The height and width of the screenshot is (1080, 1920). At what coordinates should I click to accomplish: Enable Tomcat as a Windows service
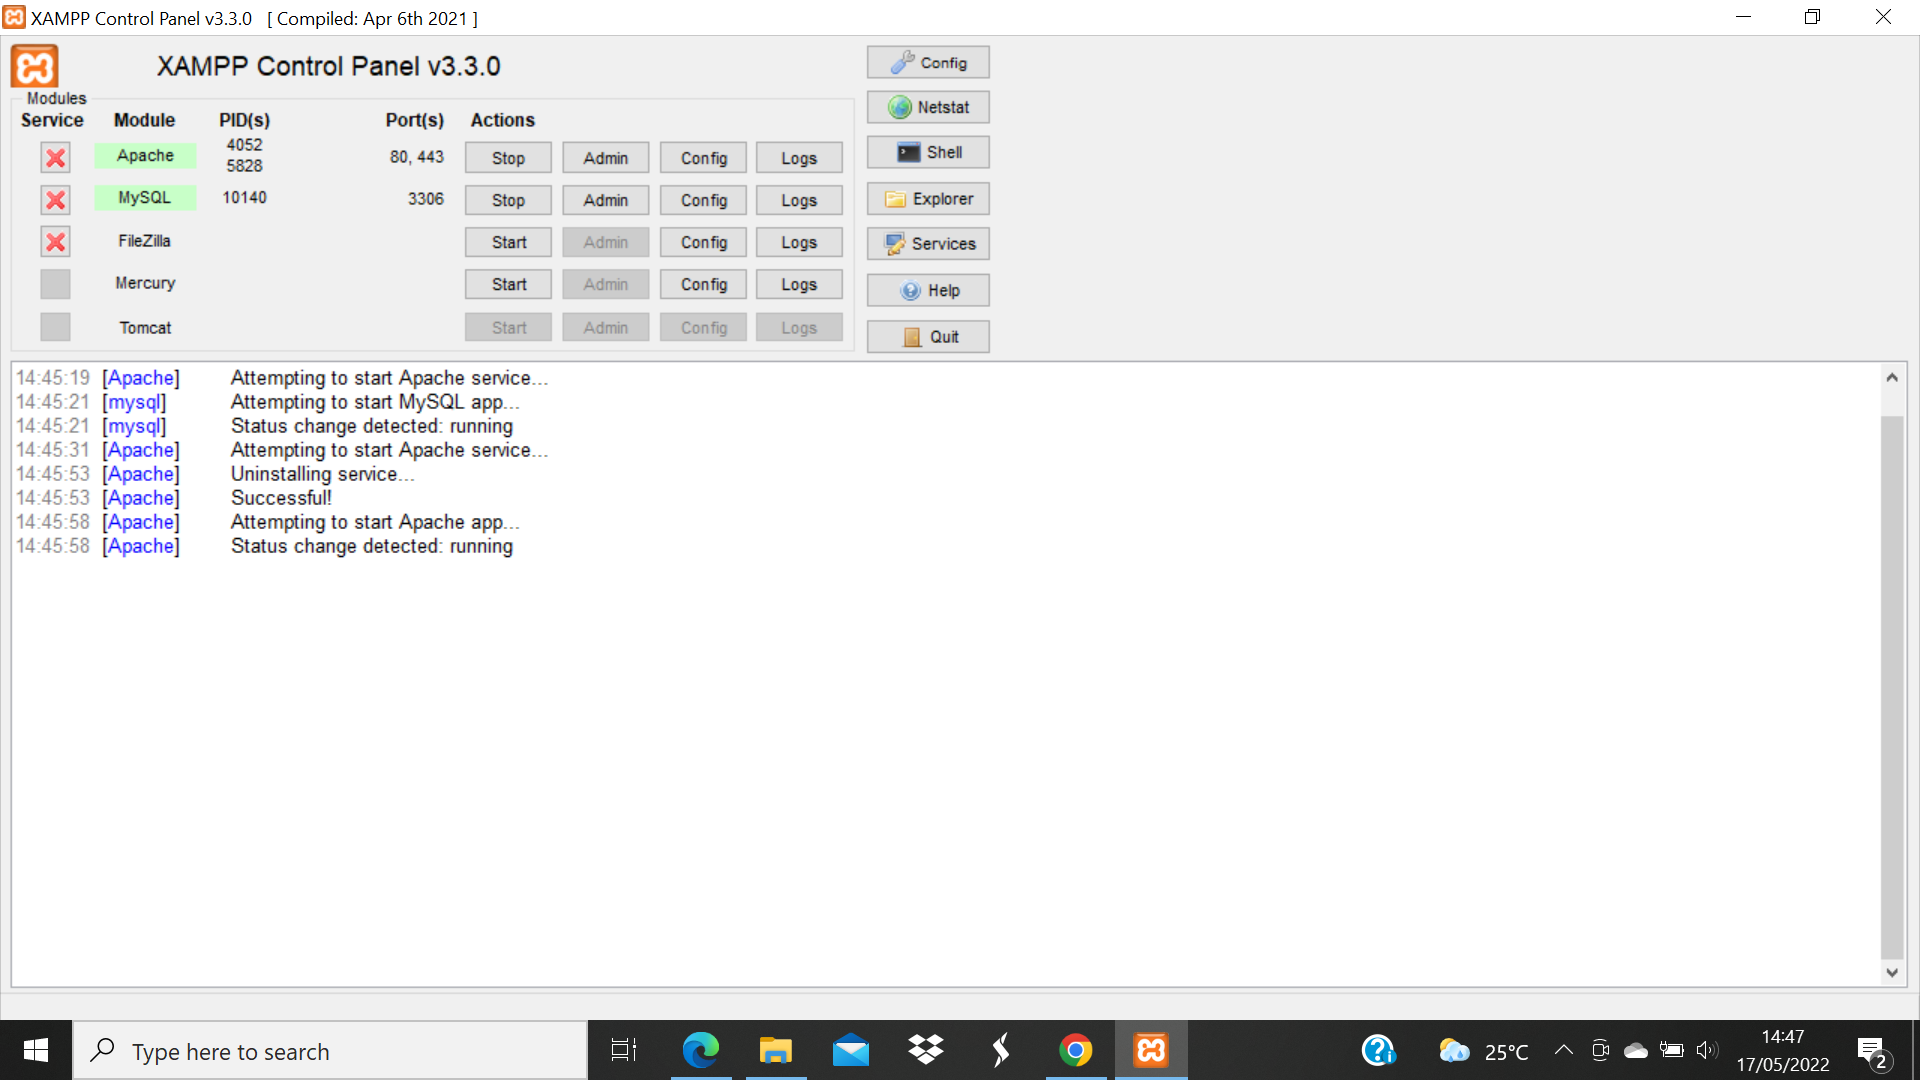tap(55, 327)
